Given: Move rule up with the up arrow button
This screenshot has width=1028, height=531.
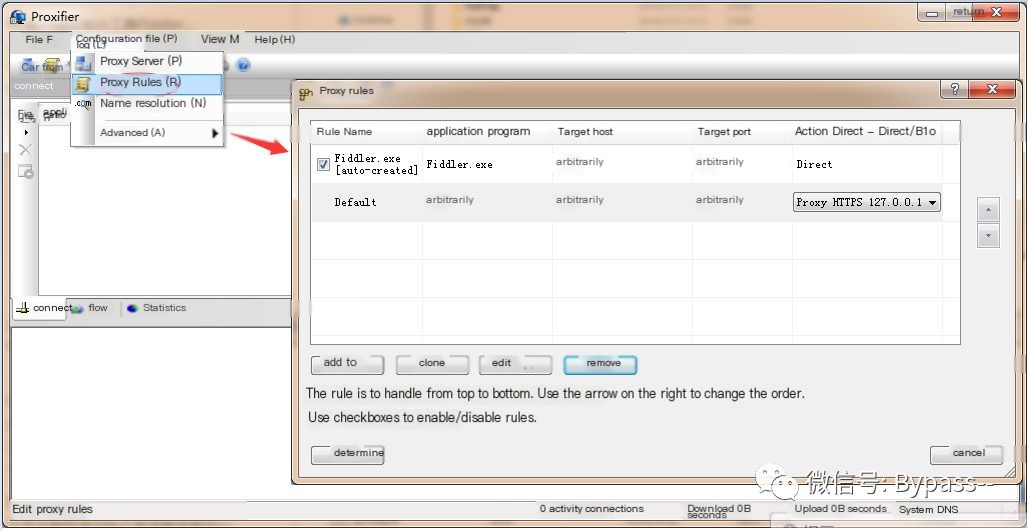Looking at the screenshot, I should [988, 210].
